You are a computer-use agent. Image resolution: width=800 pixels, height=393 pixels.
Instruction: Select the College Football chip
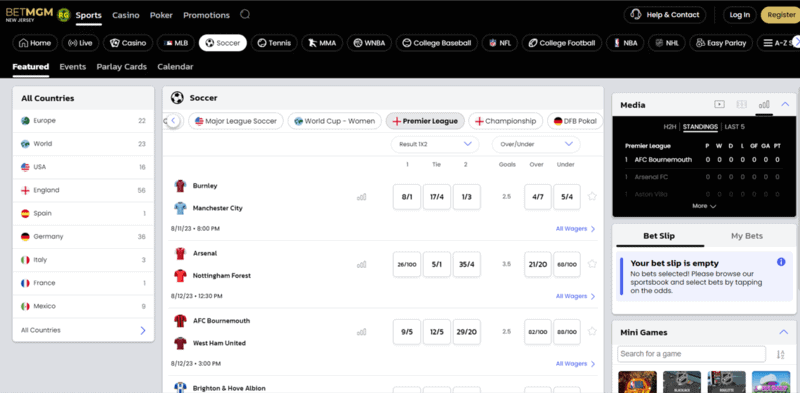click(562, 43)
